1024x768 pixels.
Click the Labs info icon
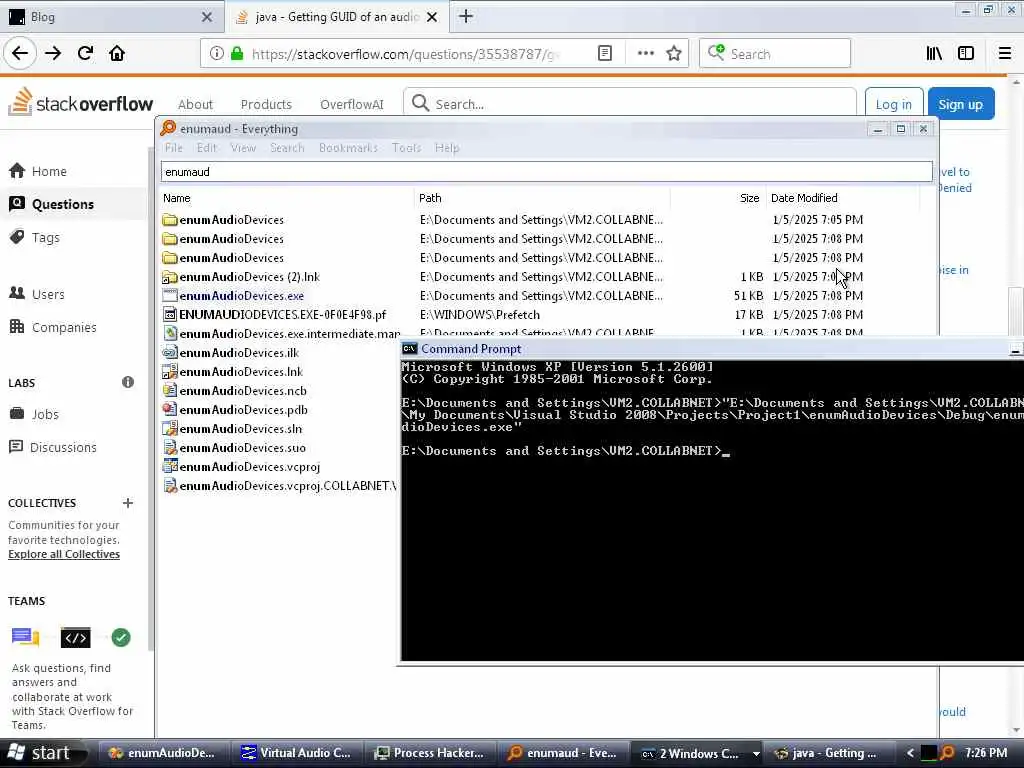[128, 382]
